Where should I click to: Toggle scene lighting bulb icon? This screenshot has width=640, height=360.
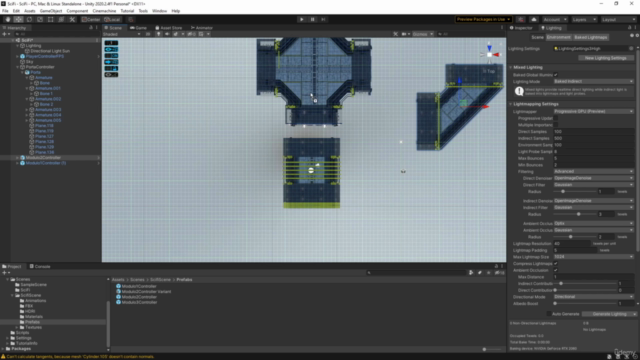[x=158, y=34]
